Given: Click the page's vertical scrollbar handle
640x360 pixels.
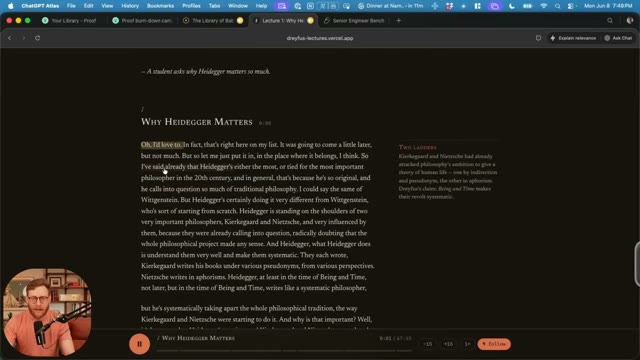Looking at the screenshot, I should (x=637, y=264).
